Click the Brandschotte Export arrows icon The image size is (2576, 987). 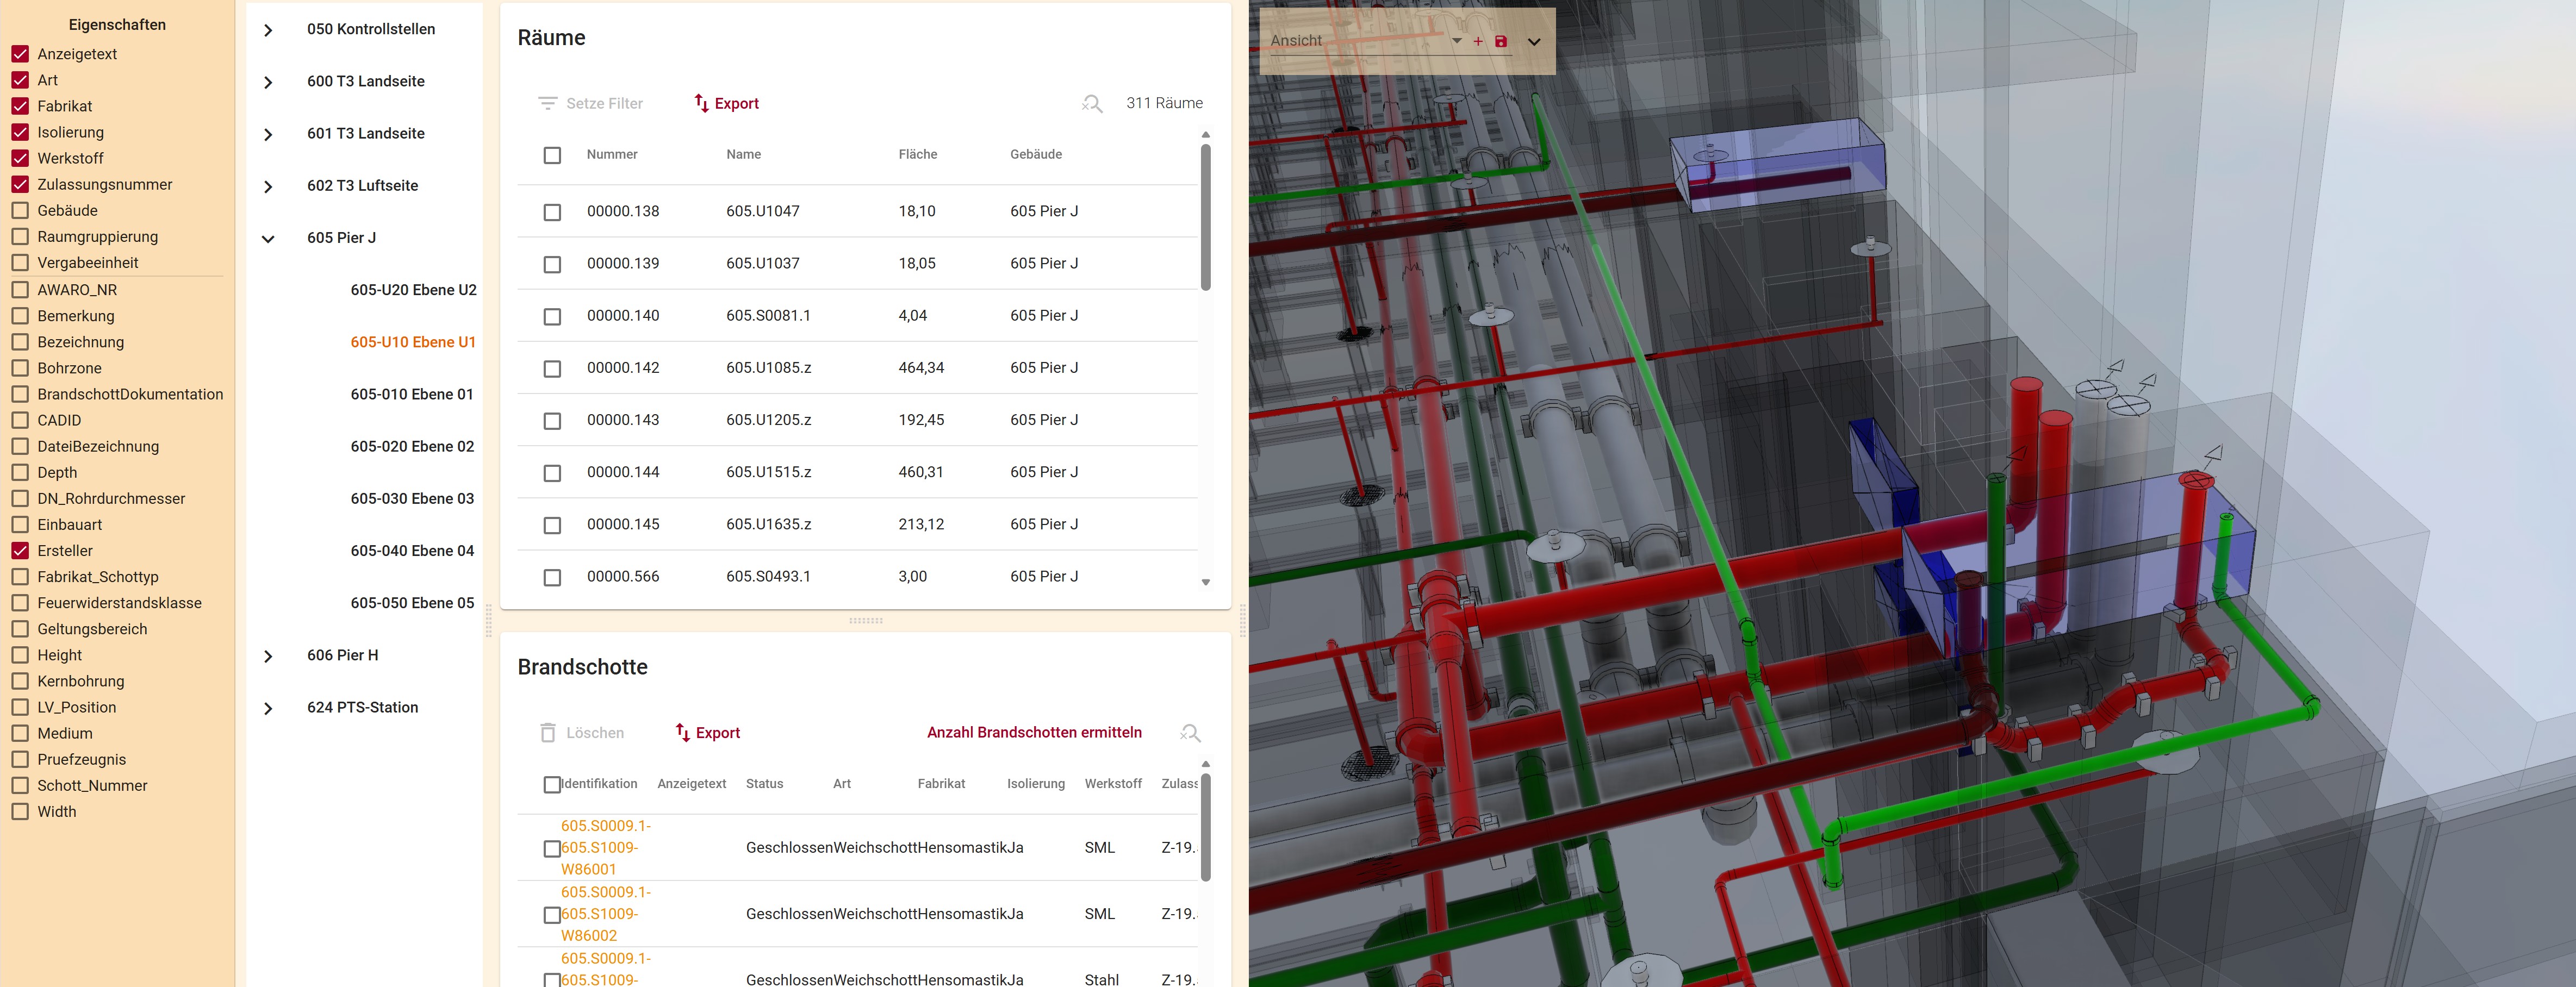(683, 733)
